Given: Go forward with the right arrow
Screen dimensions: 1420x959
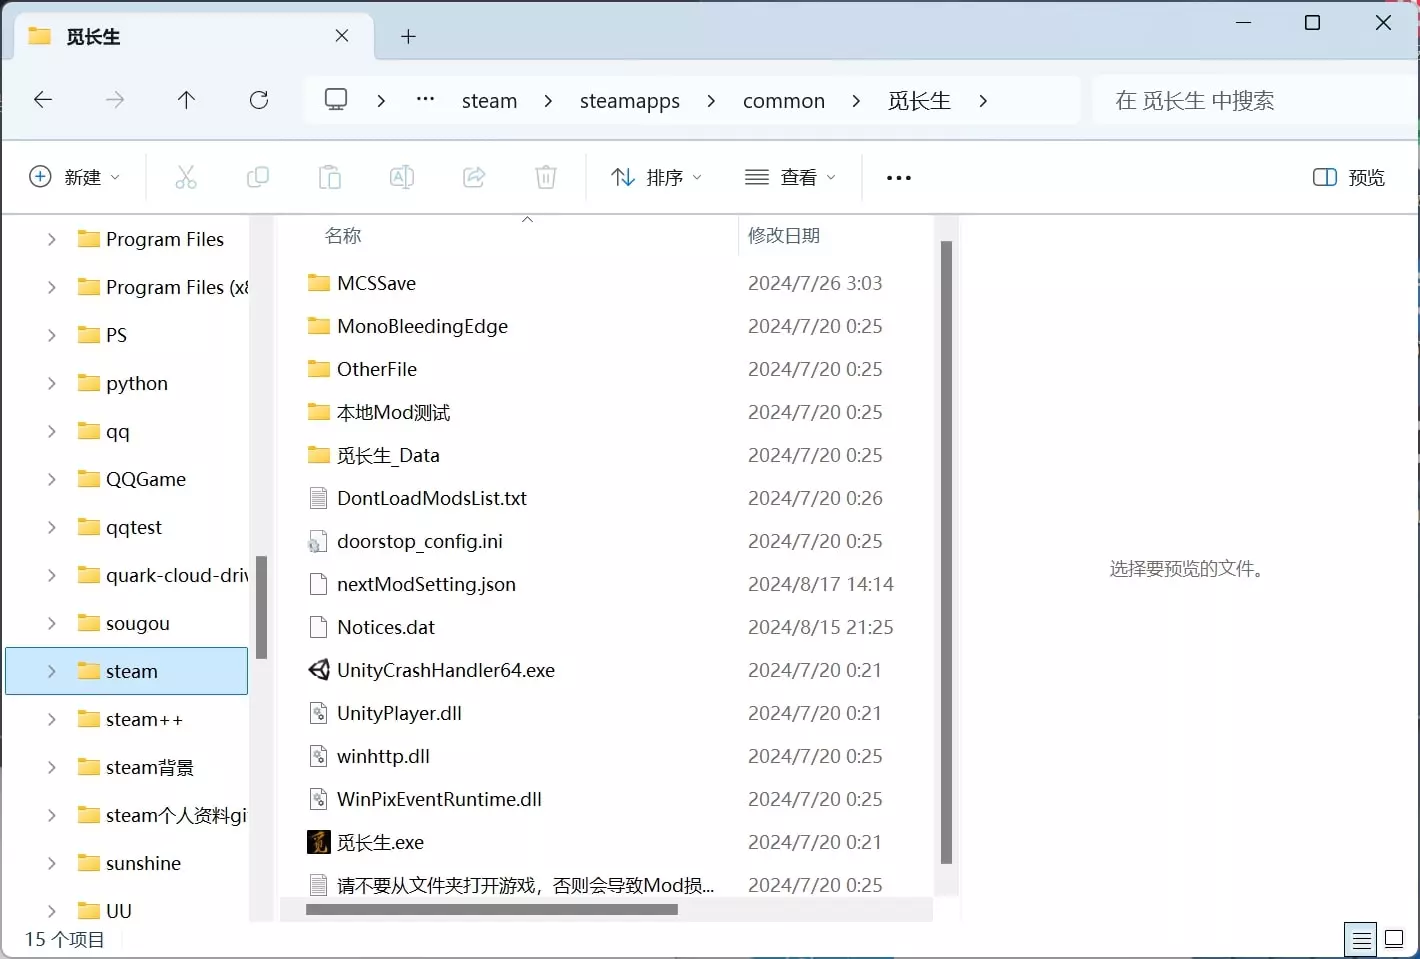Looking at the screenshot, I should (x=115, y=100).
